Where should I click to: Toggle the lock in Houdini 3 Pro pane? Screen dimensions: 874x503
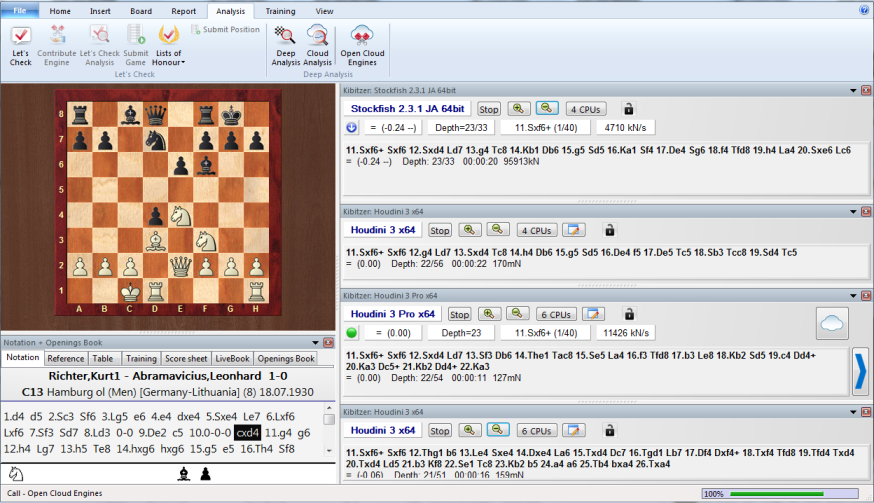coord(629,314)
